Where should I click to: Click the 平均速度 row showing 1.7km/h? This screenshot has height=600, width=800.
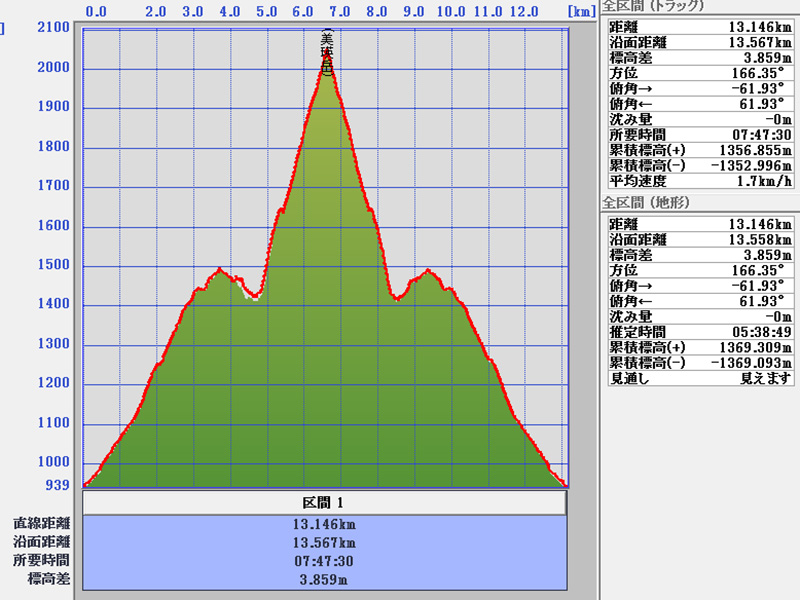(x=700, y=181)
